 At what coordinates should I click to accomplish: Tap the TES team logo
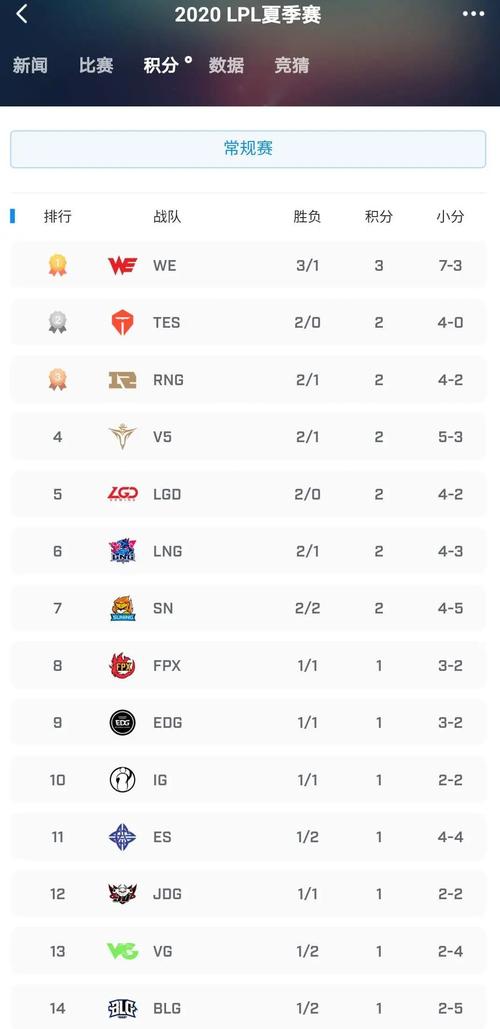(123, 322)
